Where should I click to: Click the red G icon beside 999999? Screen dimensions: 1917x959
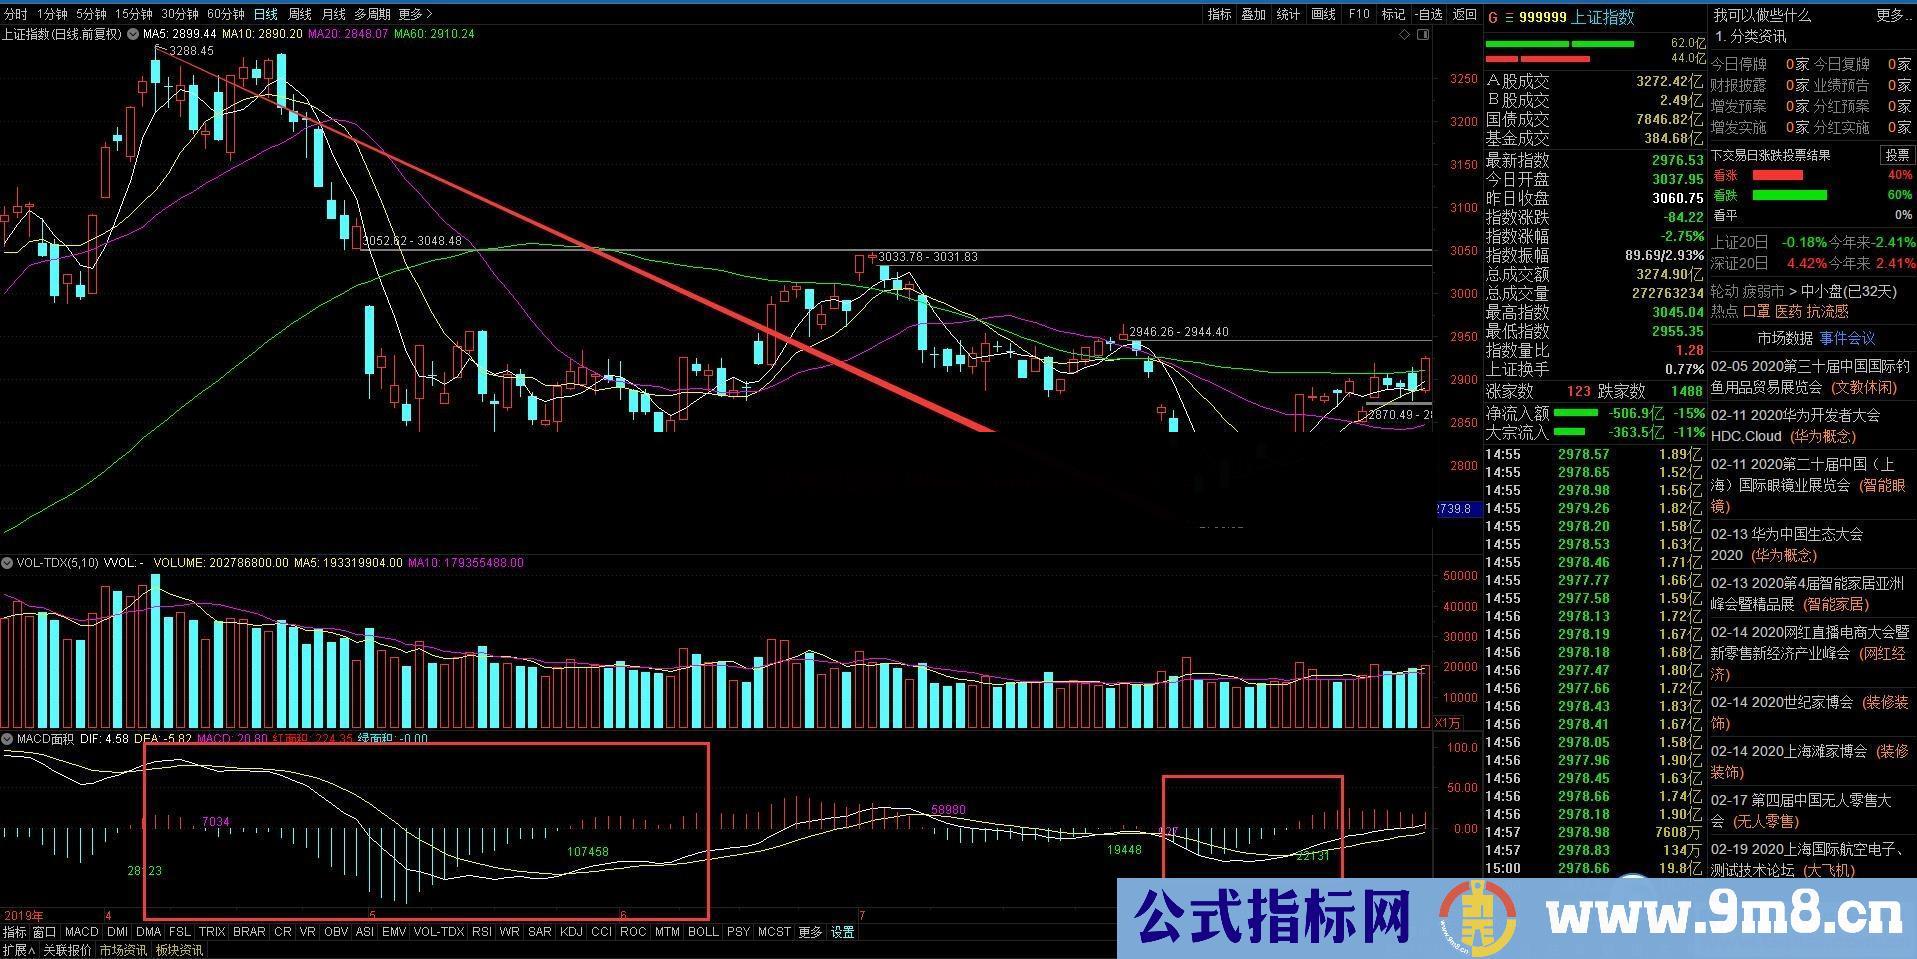(1493, 17)
